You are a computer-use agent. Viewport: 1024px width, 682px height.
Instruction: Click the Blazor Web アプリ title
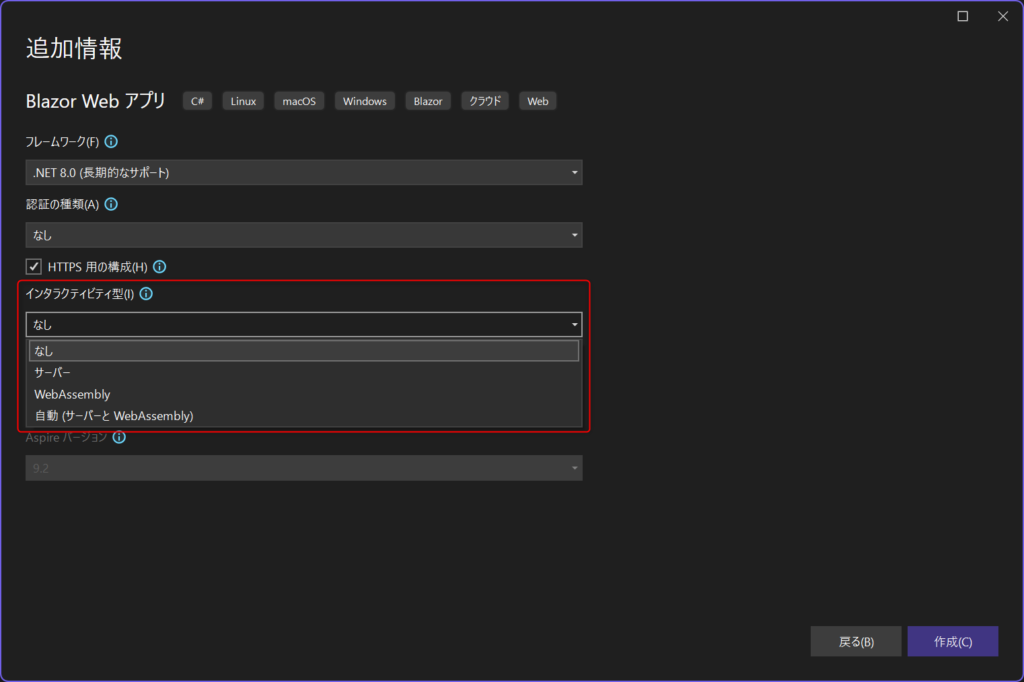95,101
